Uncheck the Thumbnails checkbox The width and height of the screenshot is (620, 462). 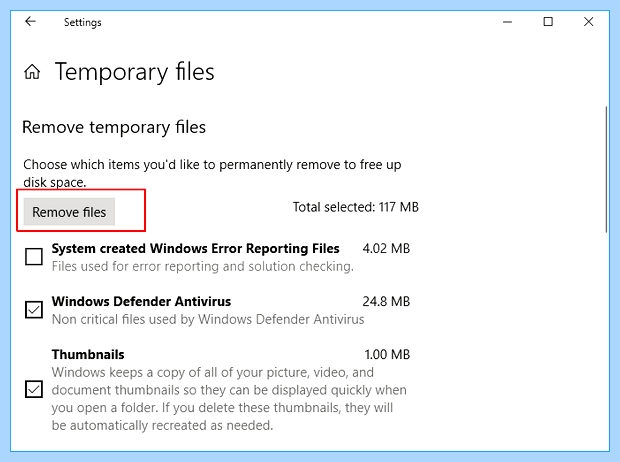[34, 389]
